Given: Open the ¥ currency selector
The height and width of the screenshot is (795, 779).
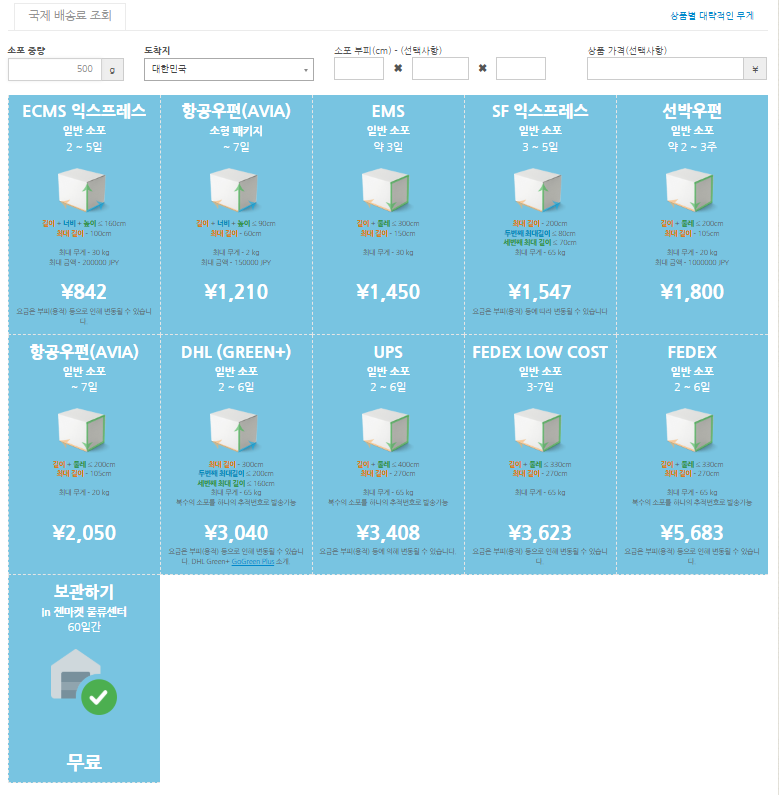Looking at the screenshot, I should pyautogui.click(x=756, y=69).
